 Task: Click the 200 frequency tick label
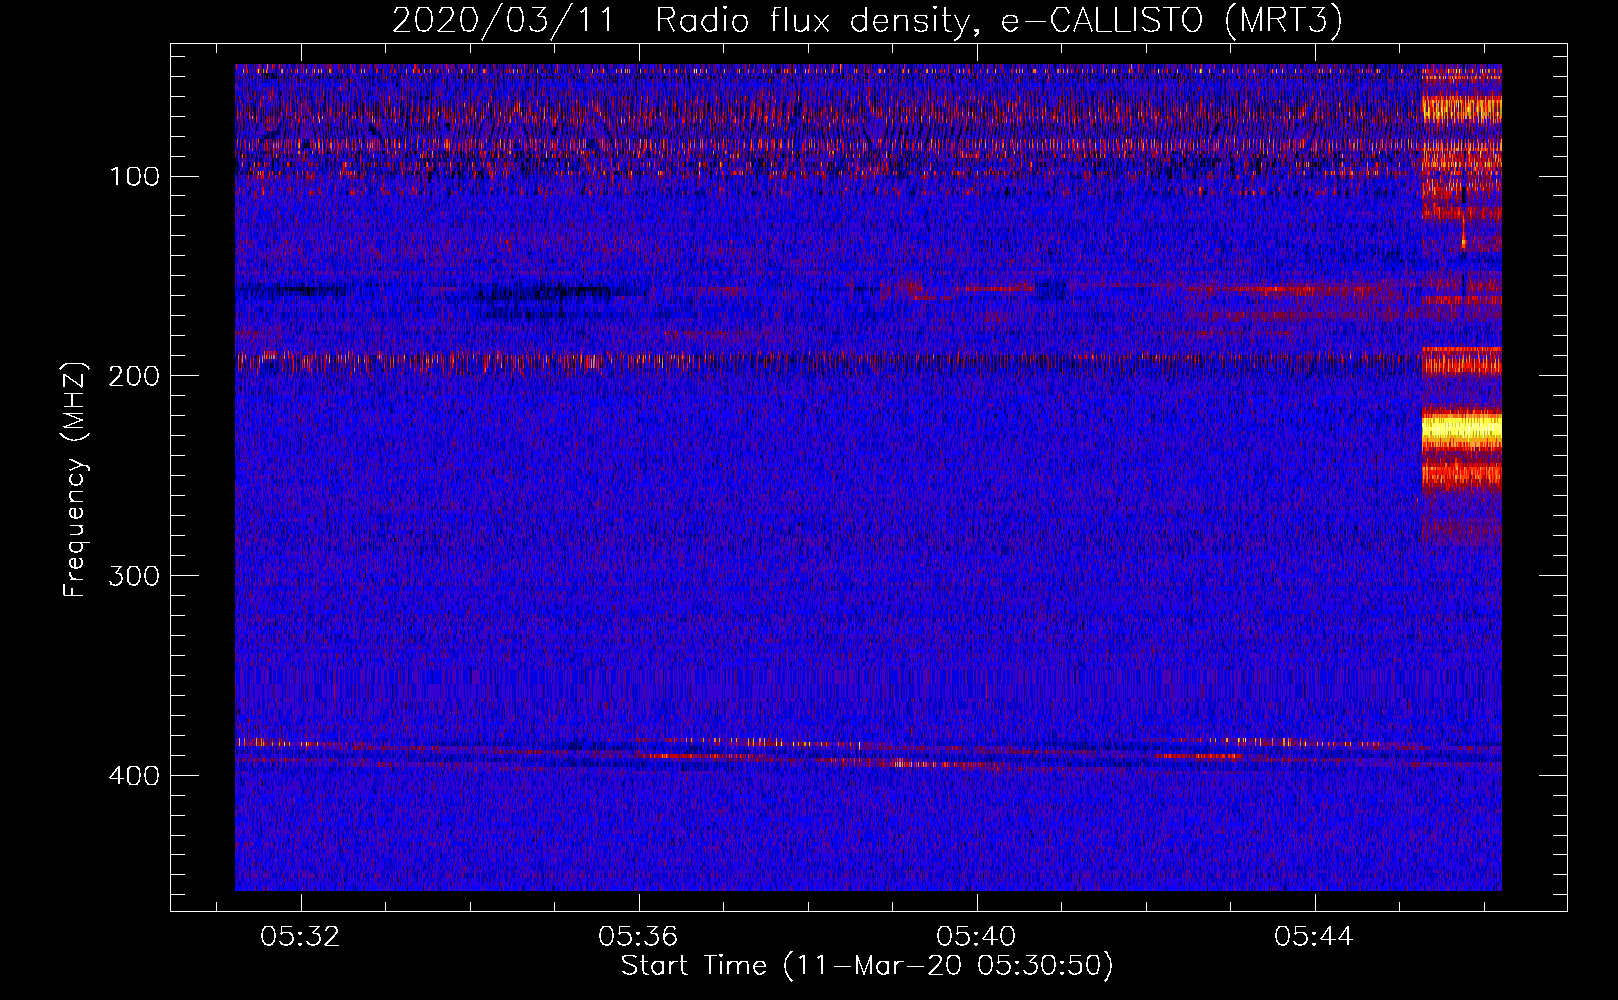coord(135,376)
